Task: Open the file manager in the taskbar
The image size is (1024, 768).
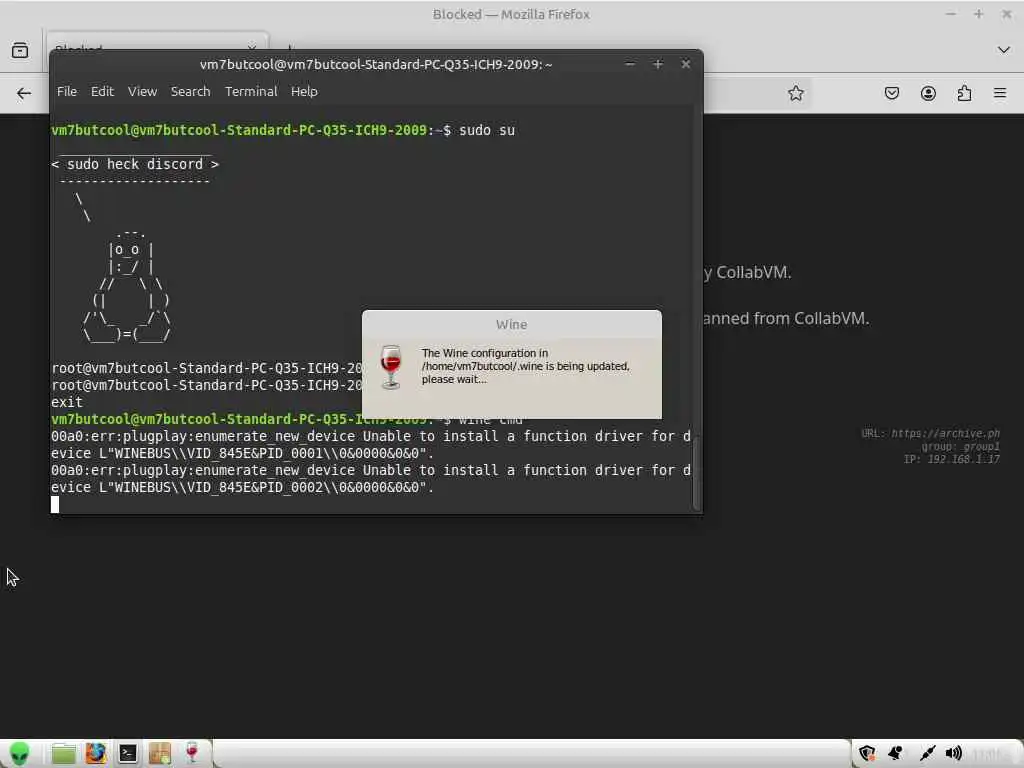Action: [x=63, y=754]
